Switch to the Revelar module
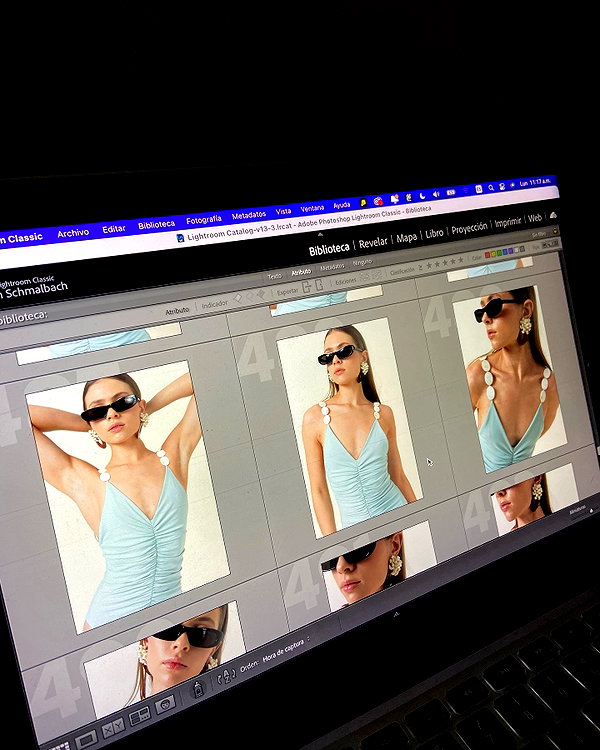This screenshot has width=600, height=750. tap(373, 243)
